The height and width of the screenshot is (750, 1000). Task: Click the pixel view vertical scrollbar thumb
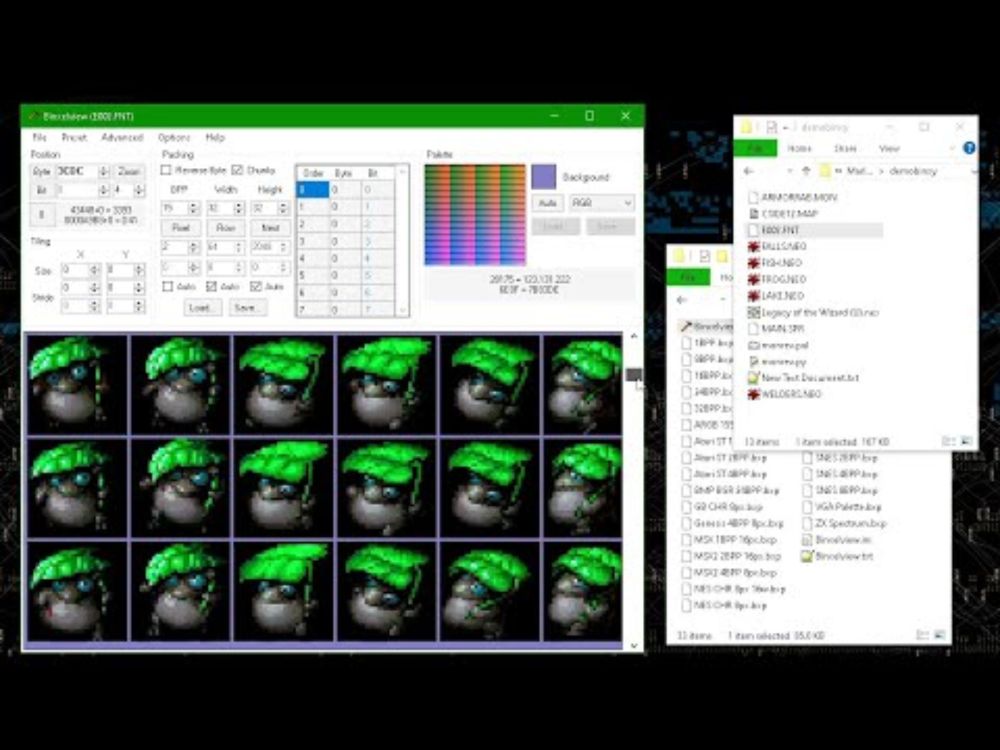tap(634, 374)
